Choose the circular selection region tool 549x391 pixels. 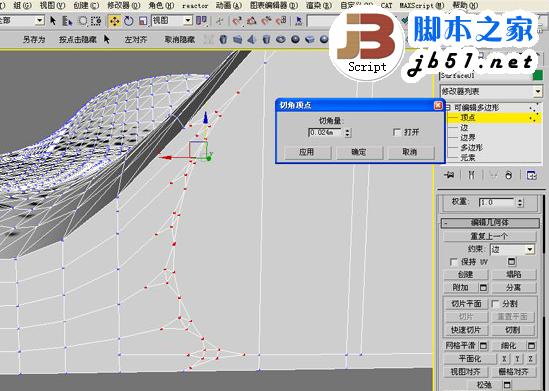coord(83,21)
